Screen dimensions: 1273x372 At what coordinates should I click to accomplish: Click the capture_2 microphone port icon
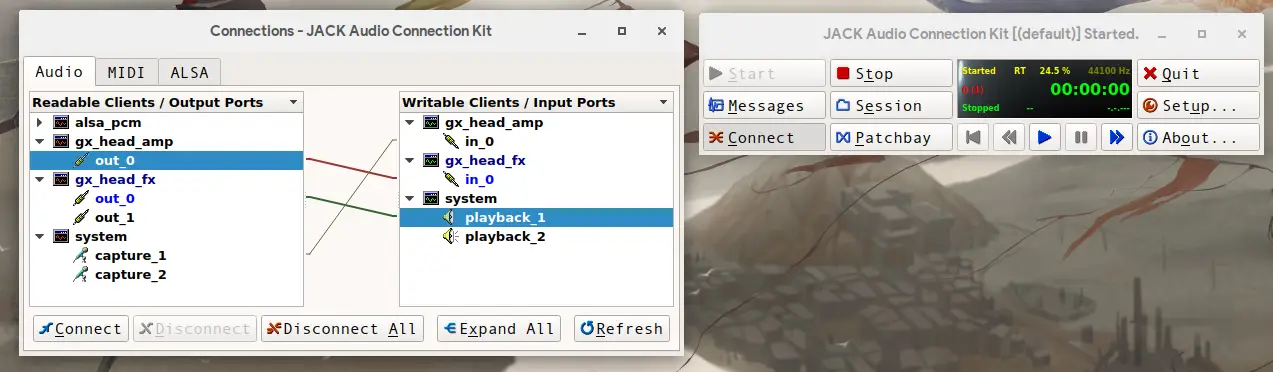(x=80, y=274)
